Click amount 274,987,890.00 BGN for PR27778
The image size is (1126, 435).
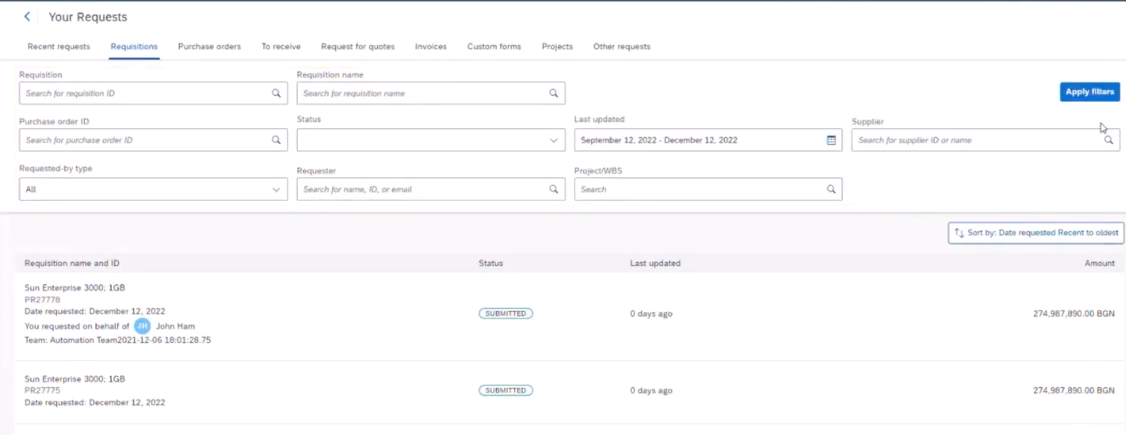[1074, 314]
